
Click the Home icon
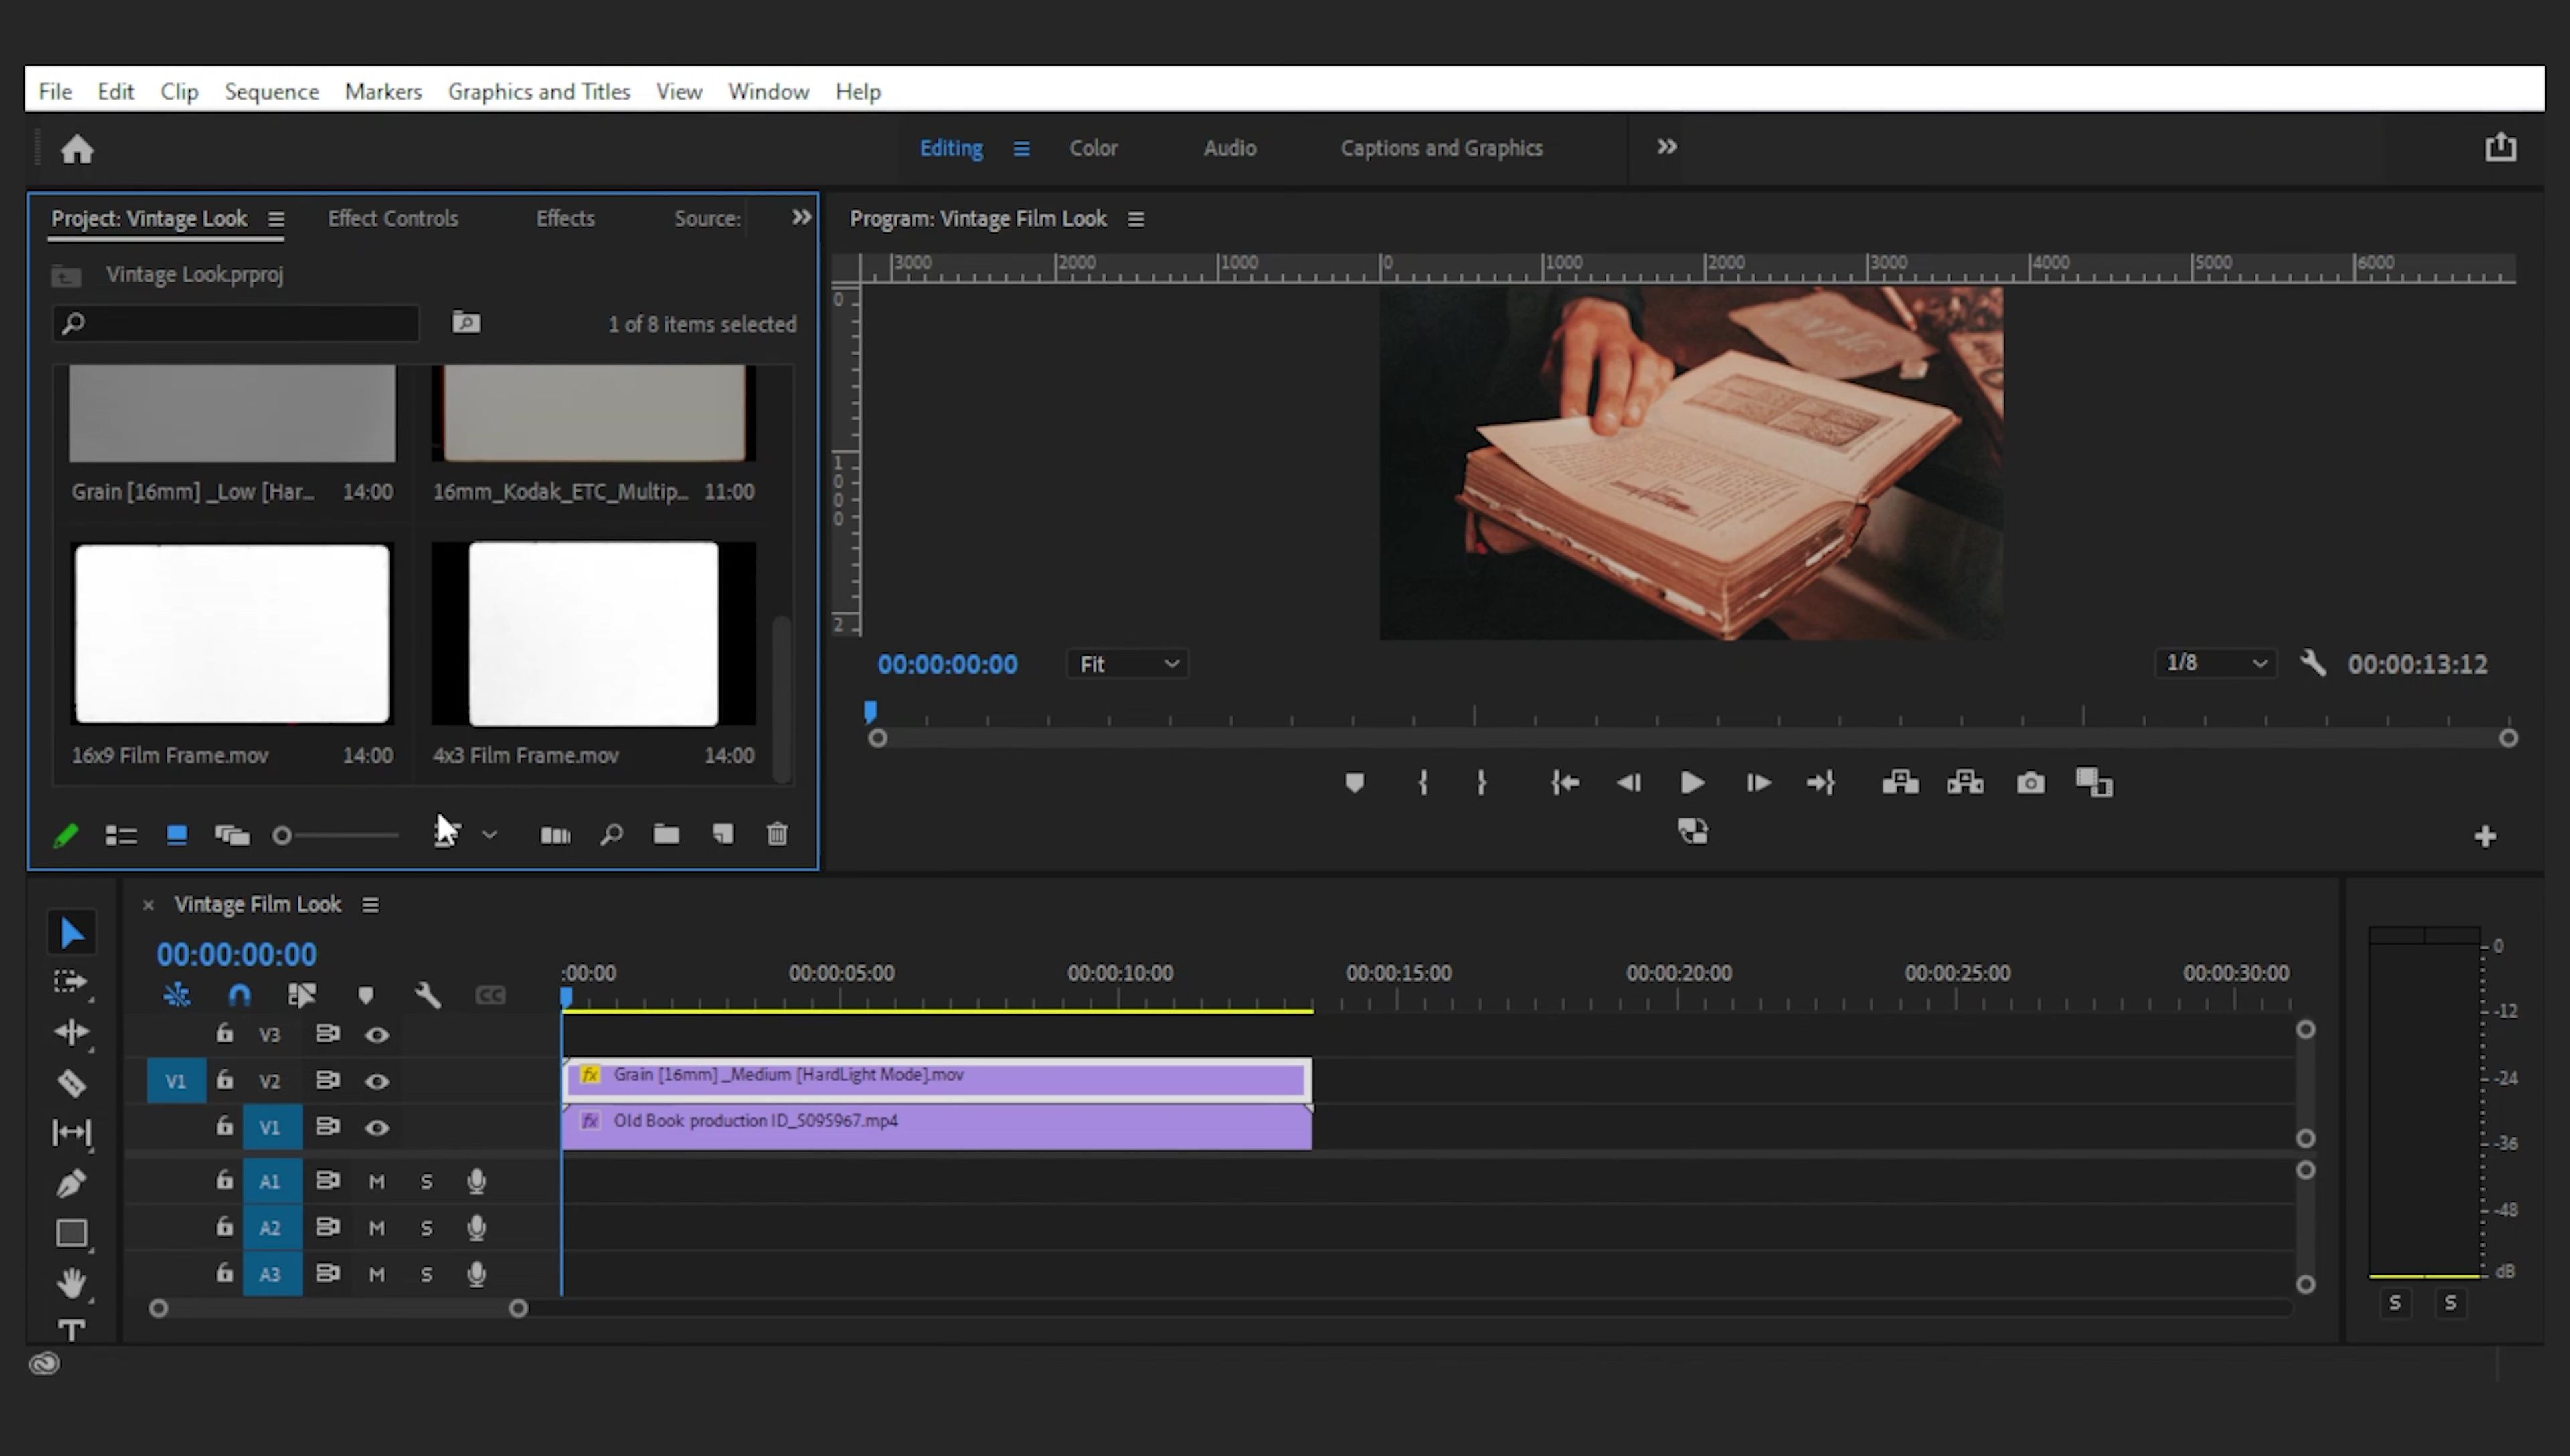click(77, 149)
